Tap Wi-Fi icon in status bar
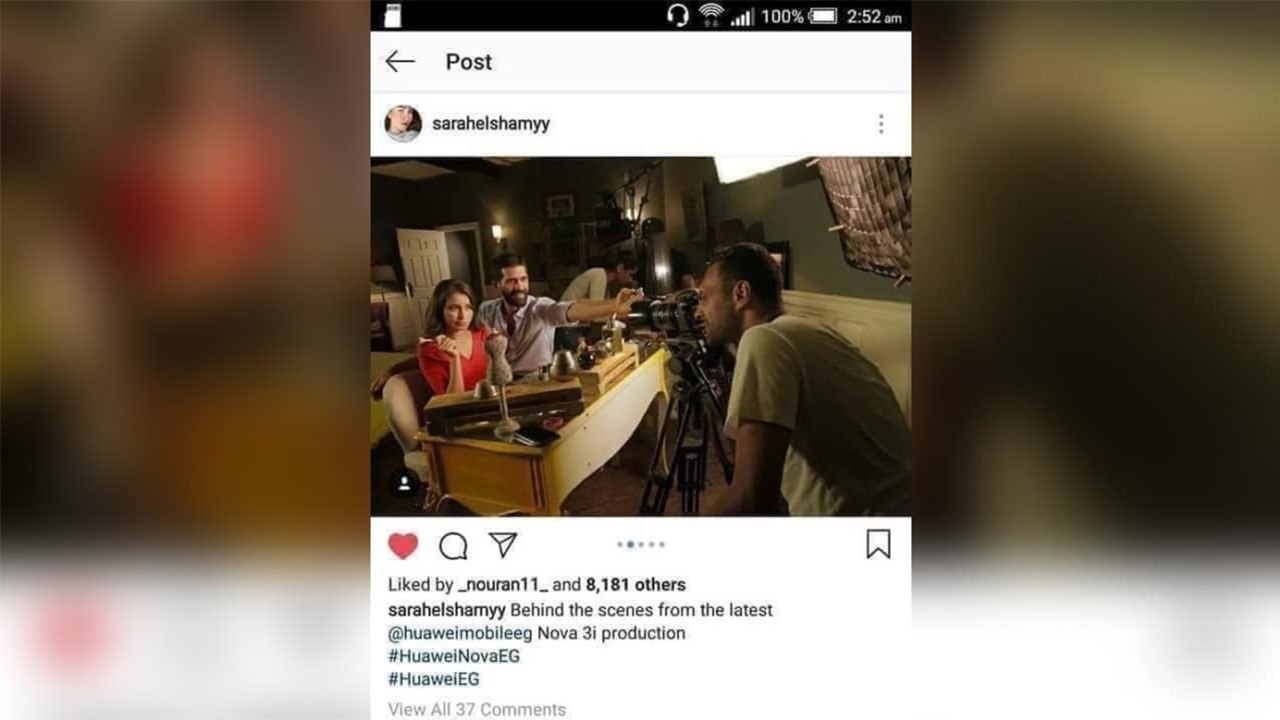Screen dimensions: 1280x720 (711, 15)
